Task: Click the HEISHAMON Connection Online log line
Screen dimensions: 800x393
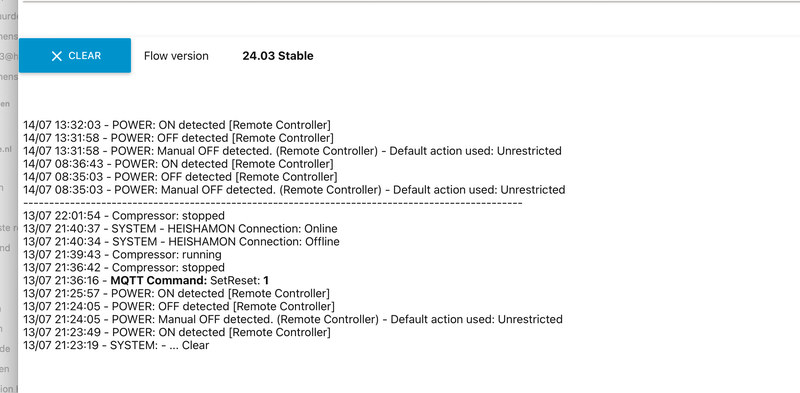Action: (180, 229)
